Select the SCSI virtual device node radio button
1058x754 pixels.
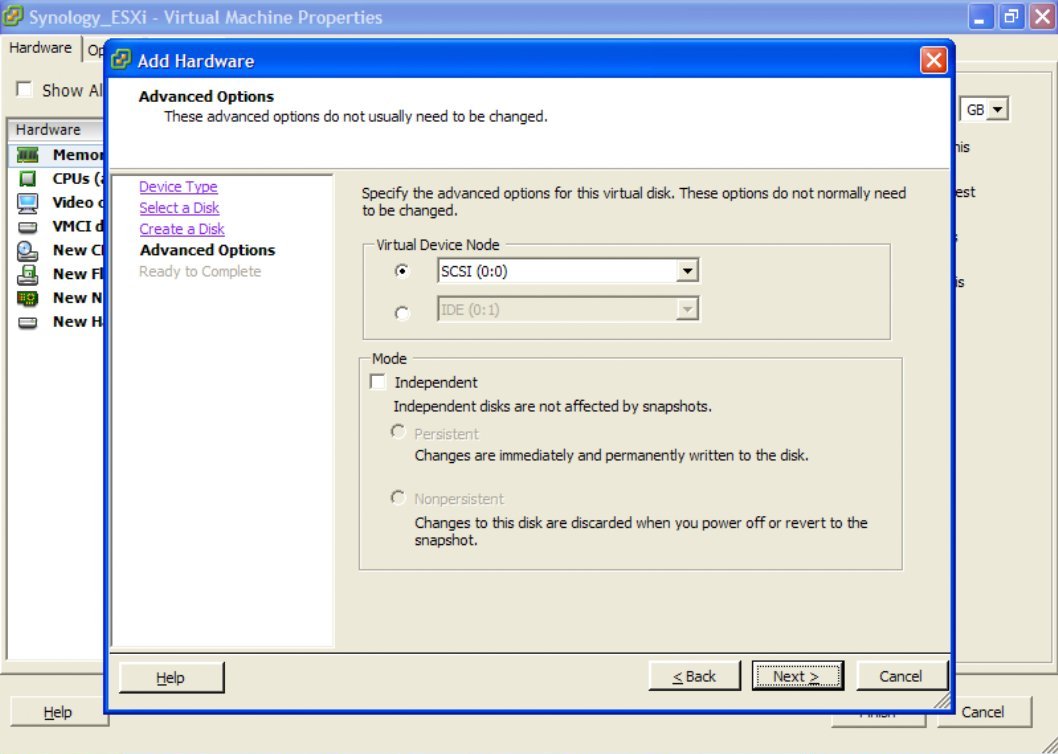pyautogui.click(x=402, y=271)
